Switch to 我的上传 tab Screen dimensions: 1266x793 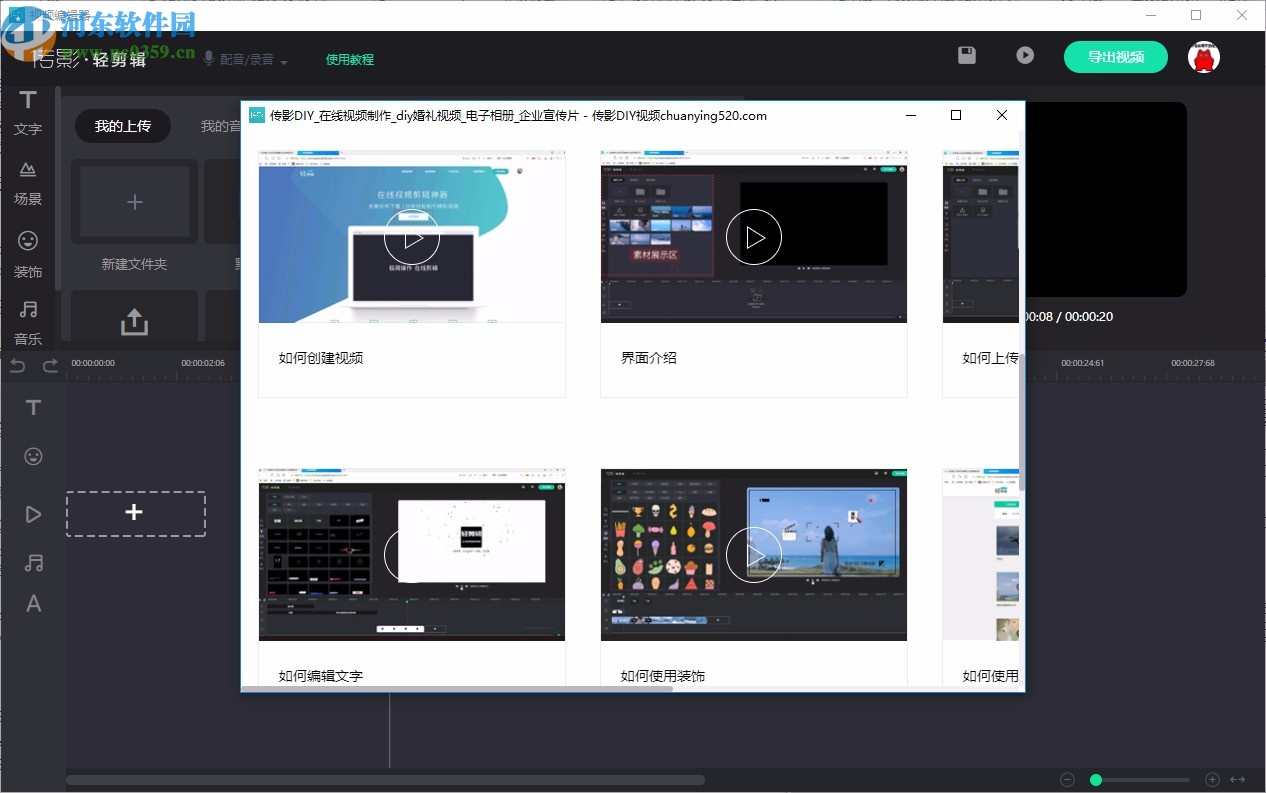[x=123, y=126]
